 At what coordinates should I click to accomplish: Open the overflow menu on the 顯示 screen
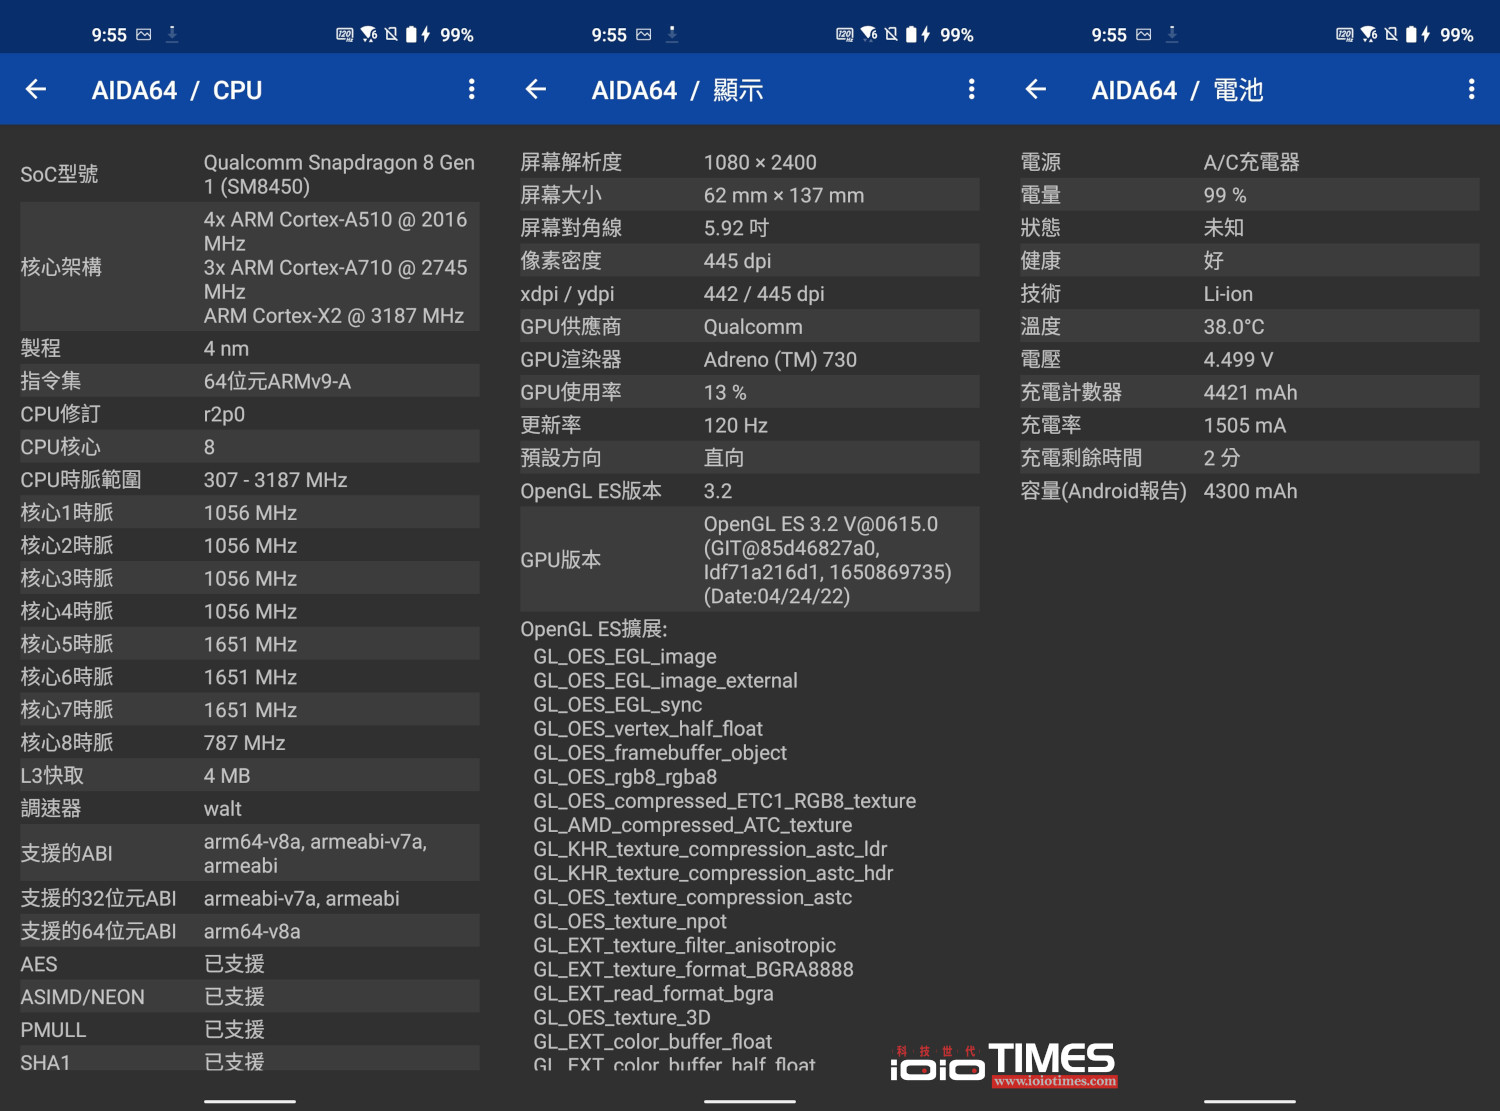(x=971, y=90)
